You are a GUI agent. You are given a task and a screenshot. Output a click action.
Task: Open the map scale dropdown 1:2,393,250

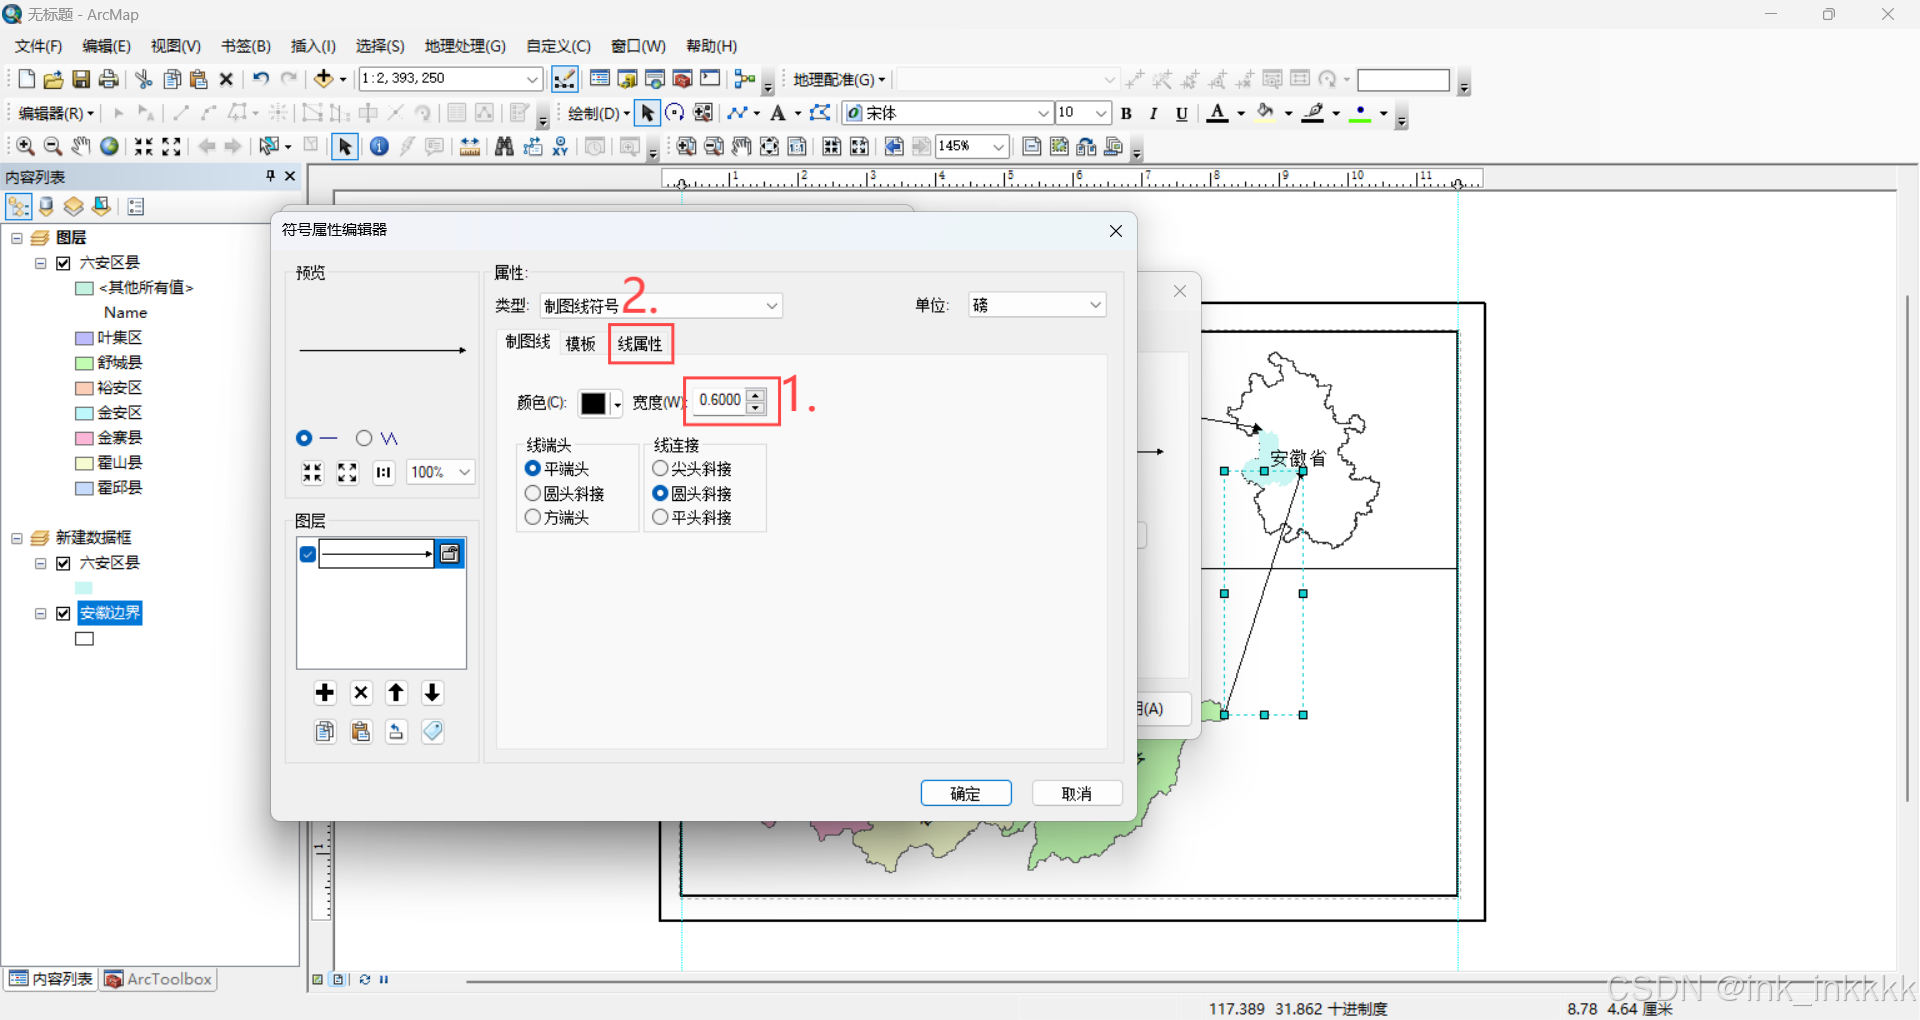[x=533, y=79]
